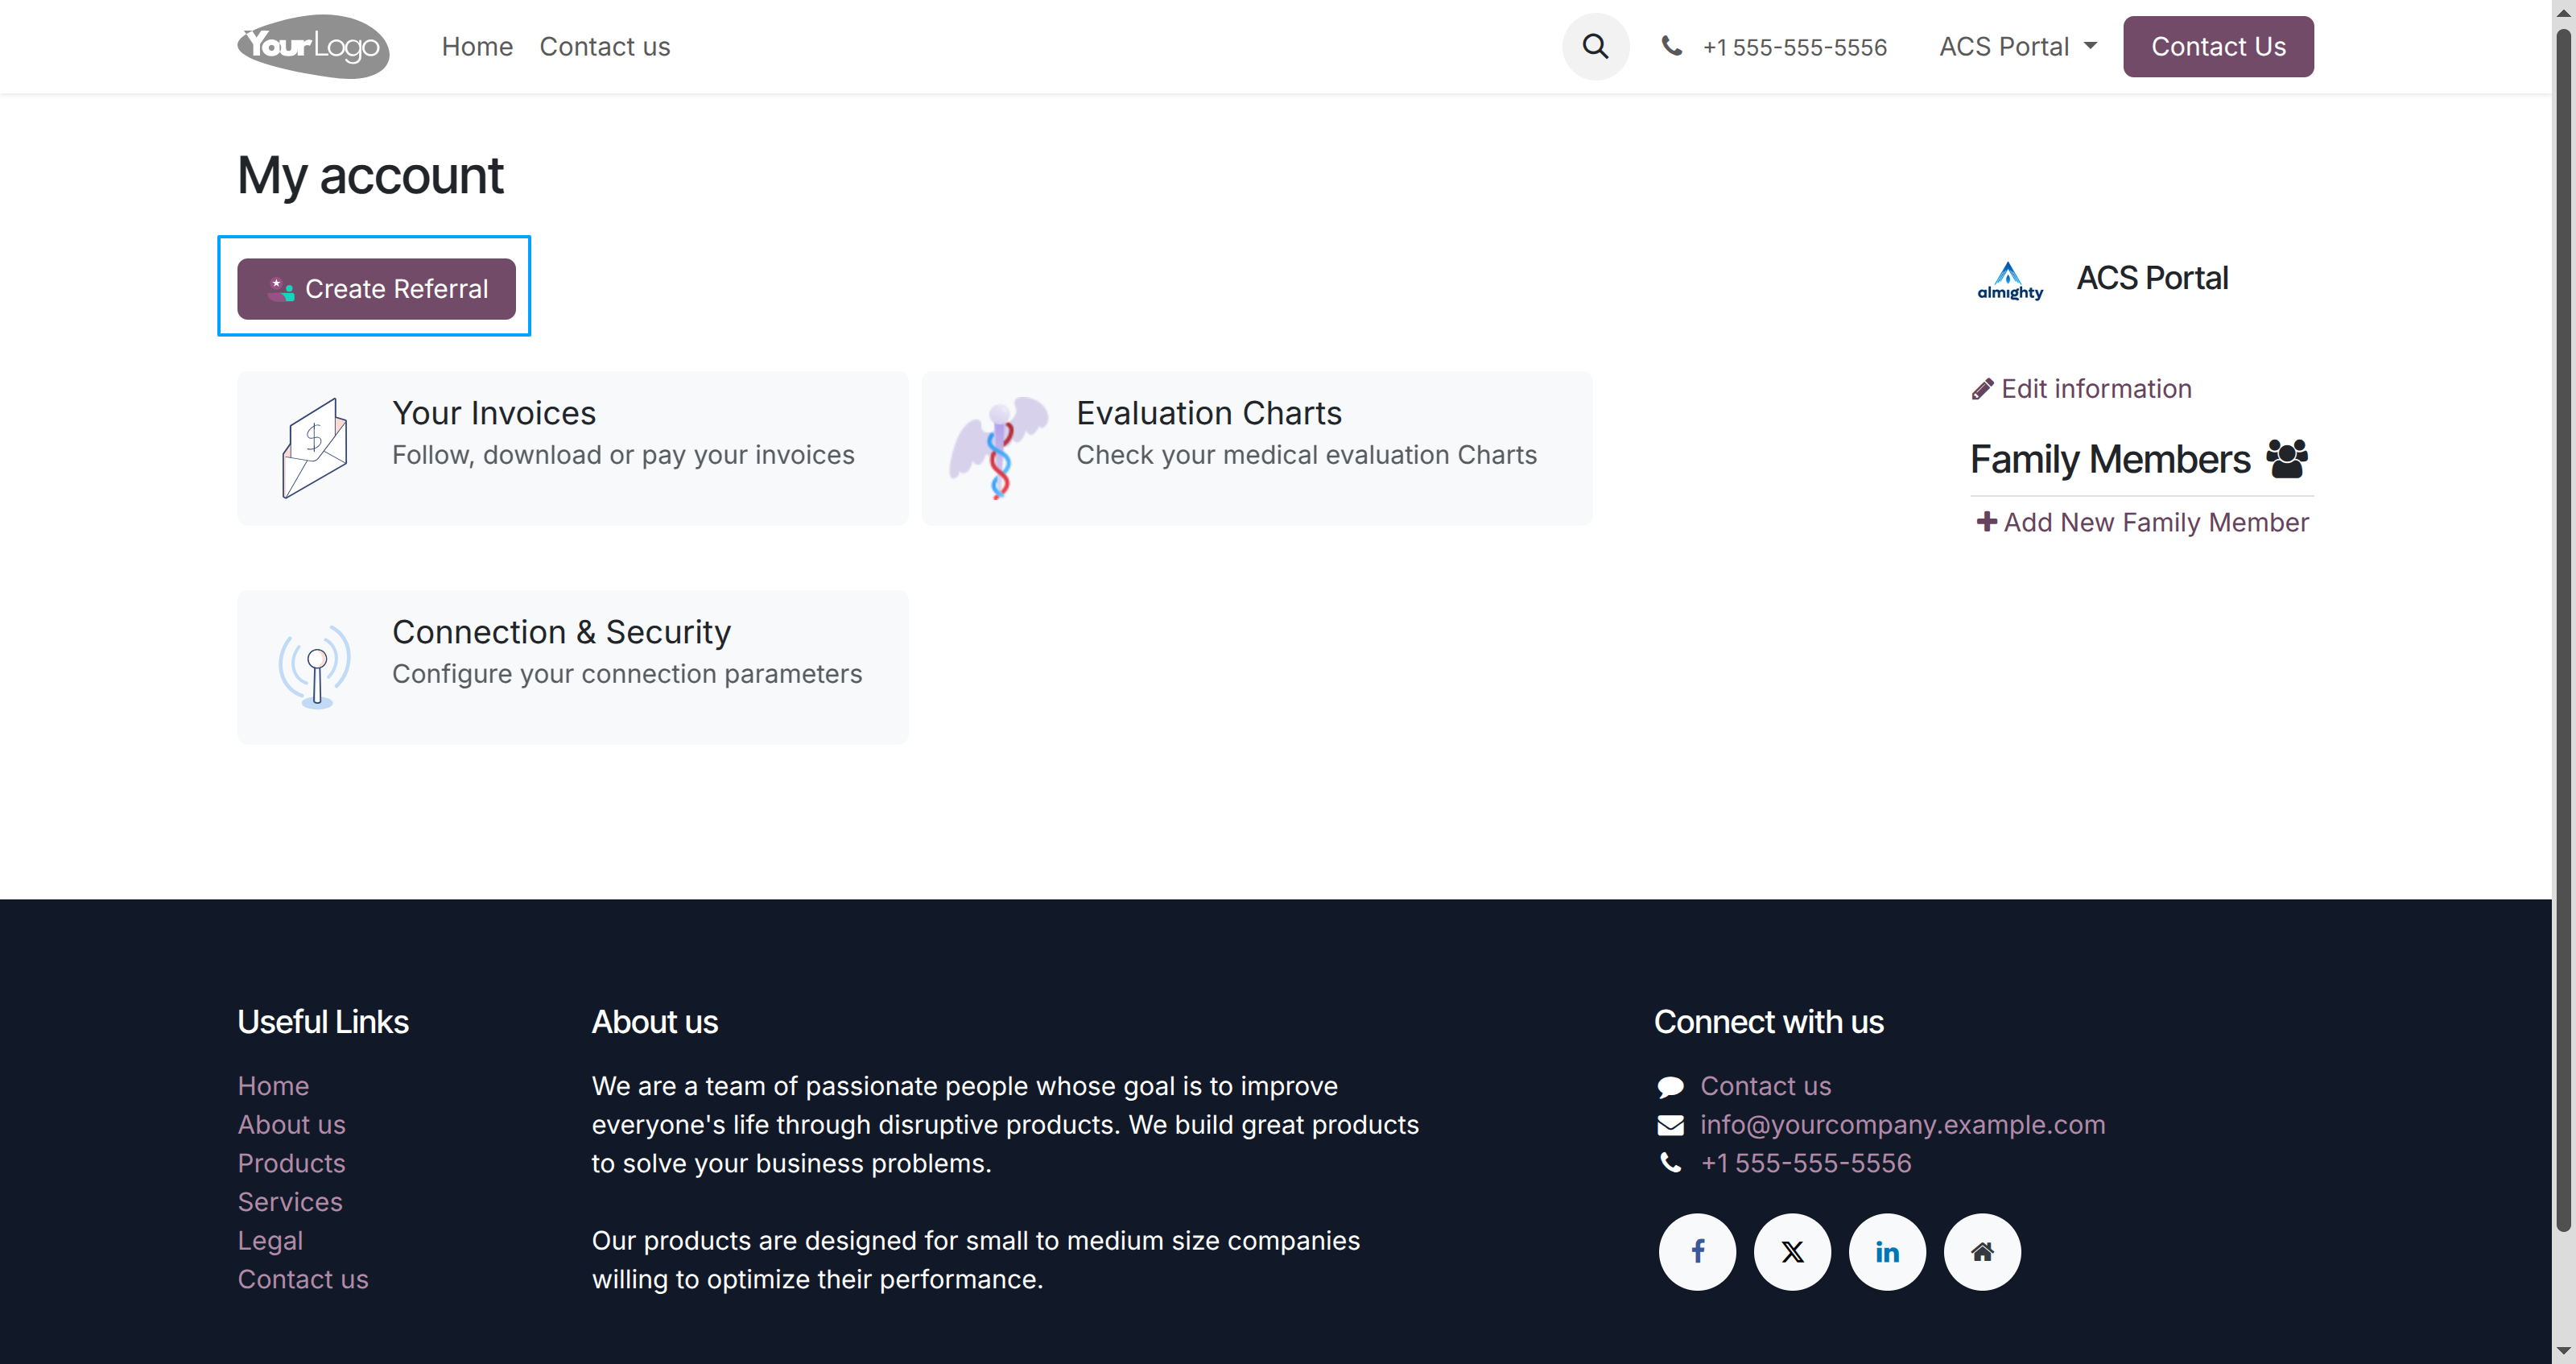The width and height of the screenshot is (2576, 1364).
Task: Click the almighty ACS Portal avatar
Action: pyautogui.click(x=2009, y=279)
